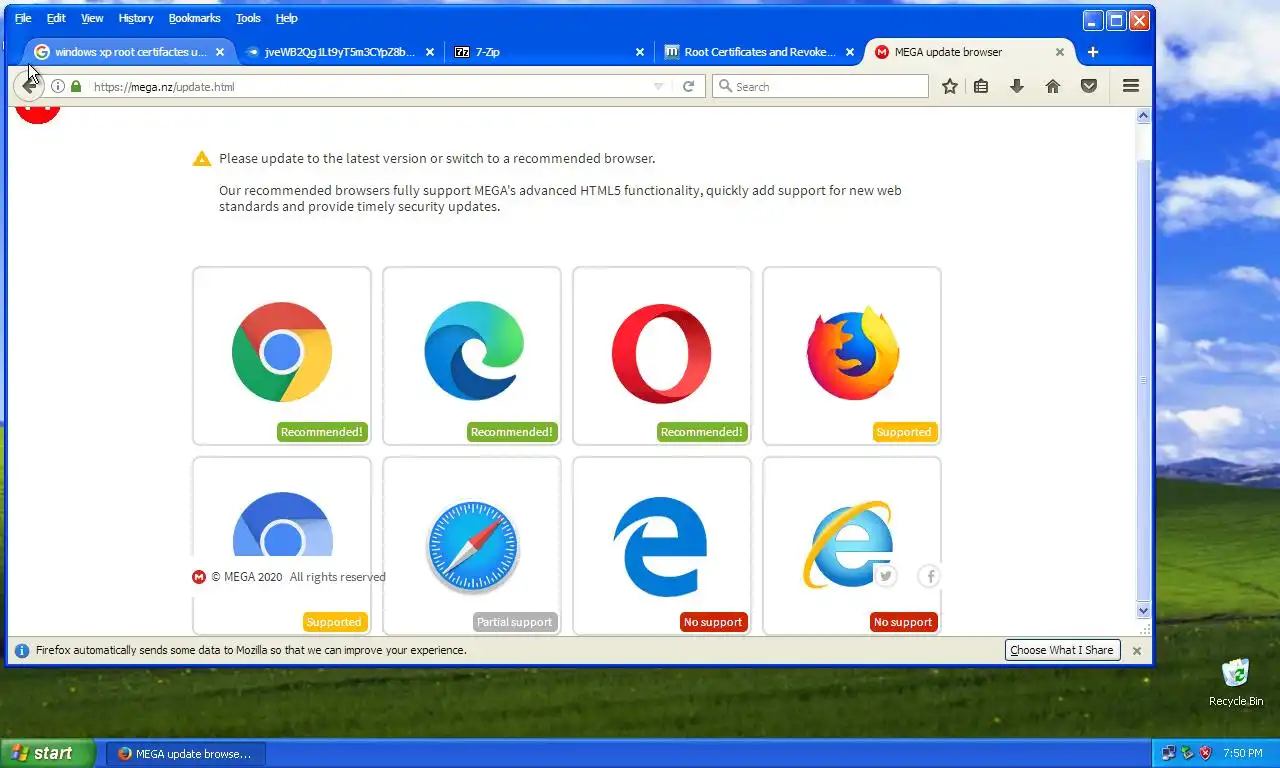The image size is (1280, 768).
Task: Click the page scrollbar up arrow
Action: (x=1144, y=116)
